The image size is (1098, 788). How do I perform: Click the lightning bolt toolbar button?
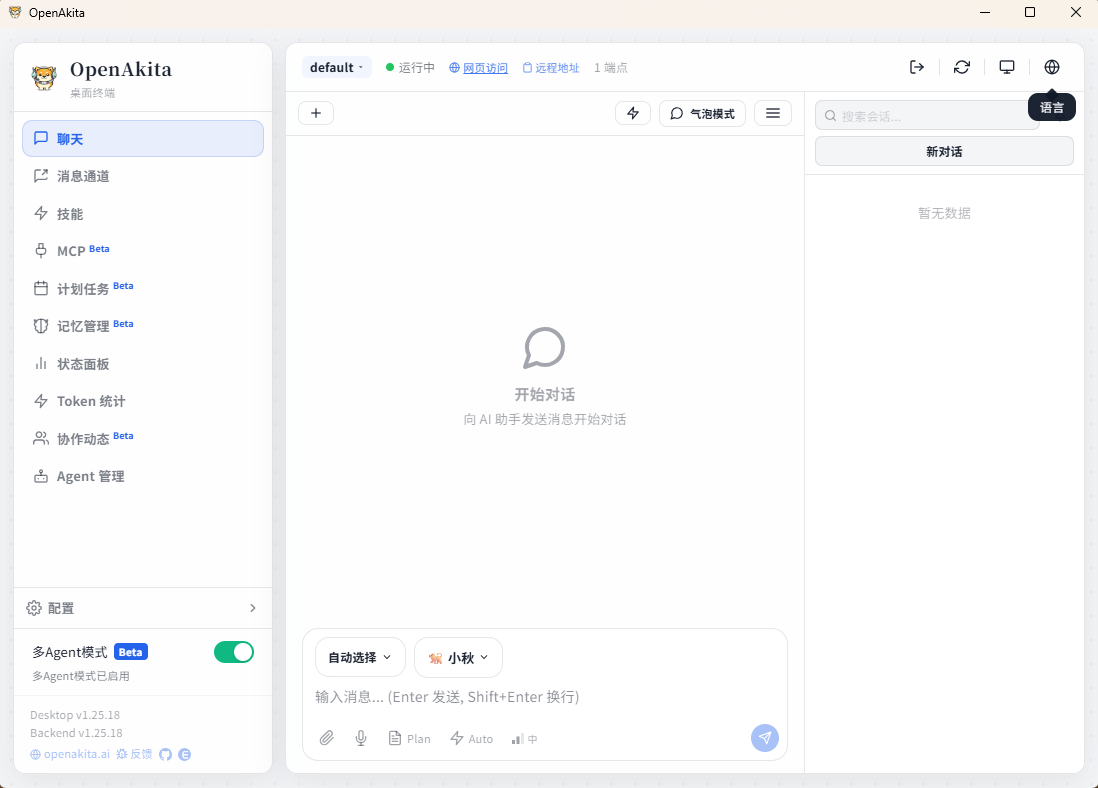[x=633, y=113]
